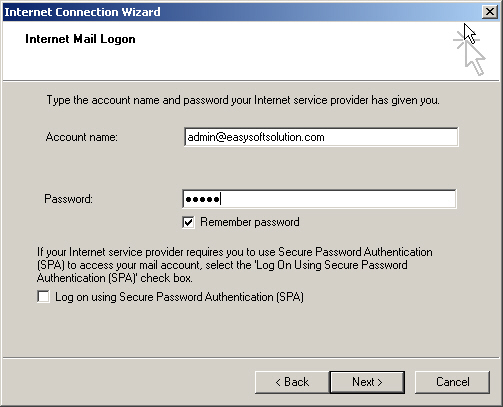Click on the admin@easysoftsolution.com text
The height and width of the screenshot is (407, 503).
coord(256,137)
